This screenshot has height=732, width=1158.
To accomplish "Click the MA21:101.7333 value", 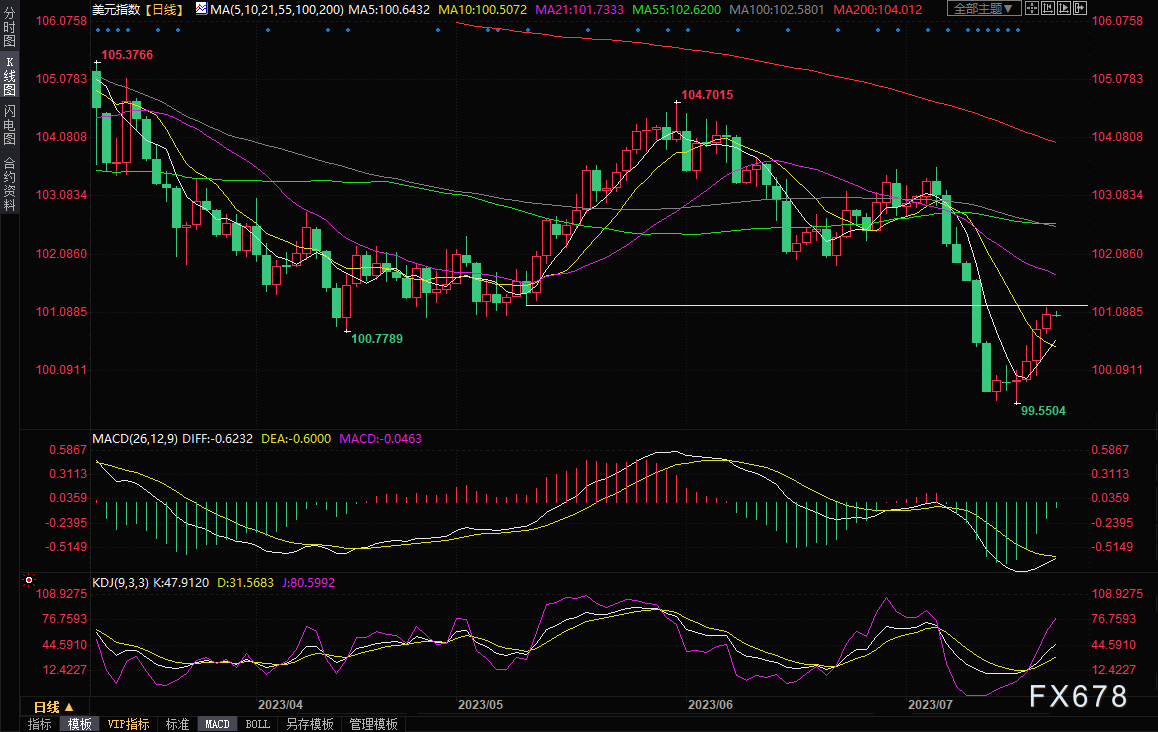I will pyautogui.click(x=579, y=10).
